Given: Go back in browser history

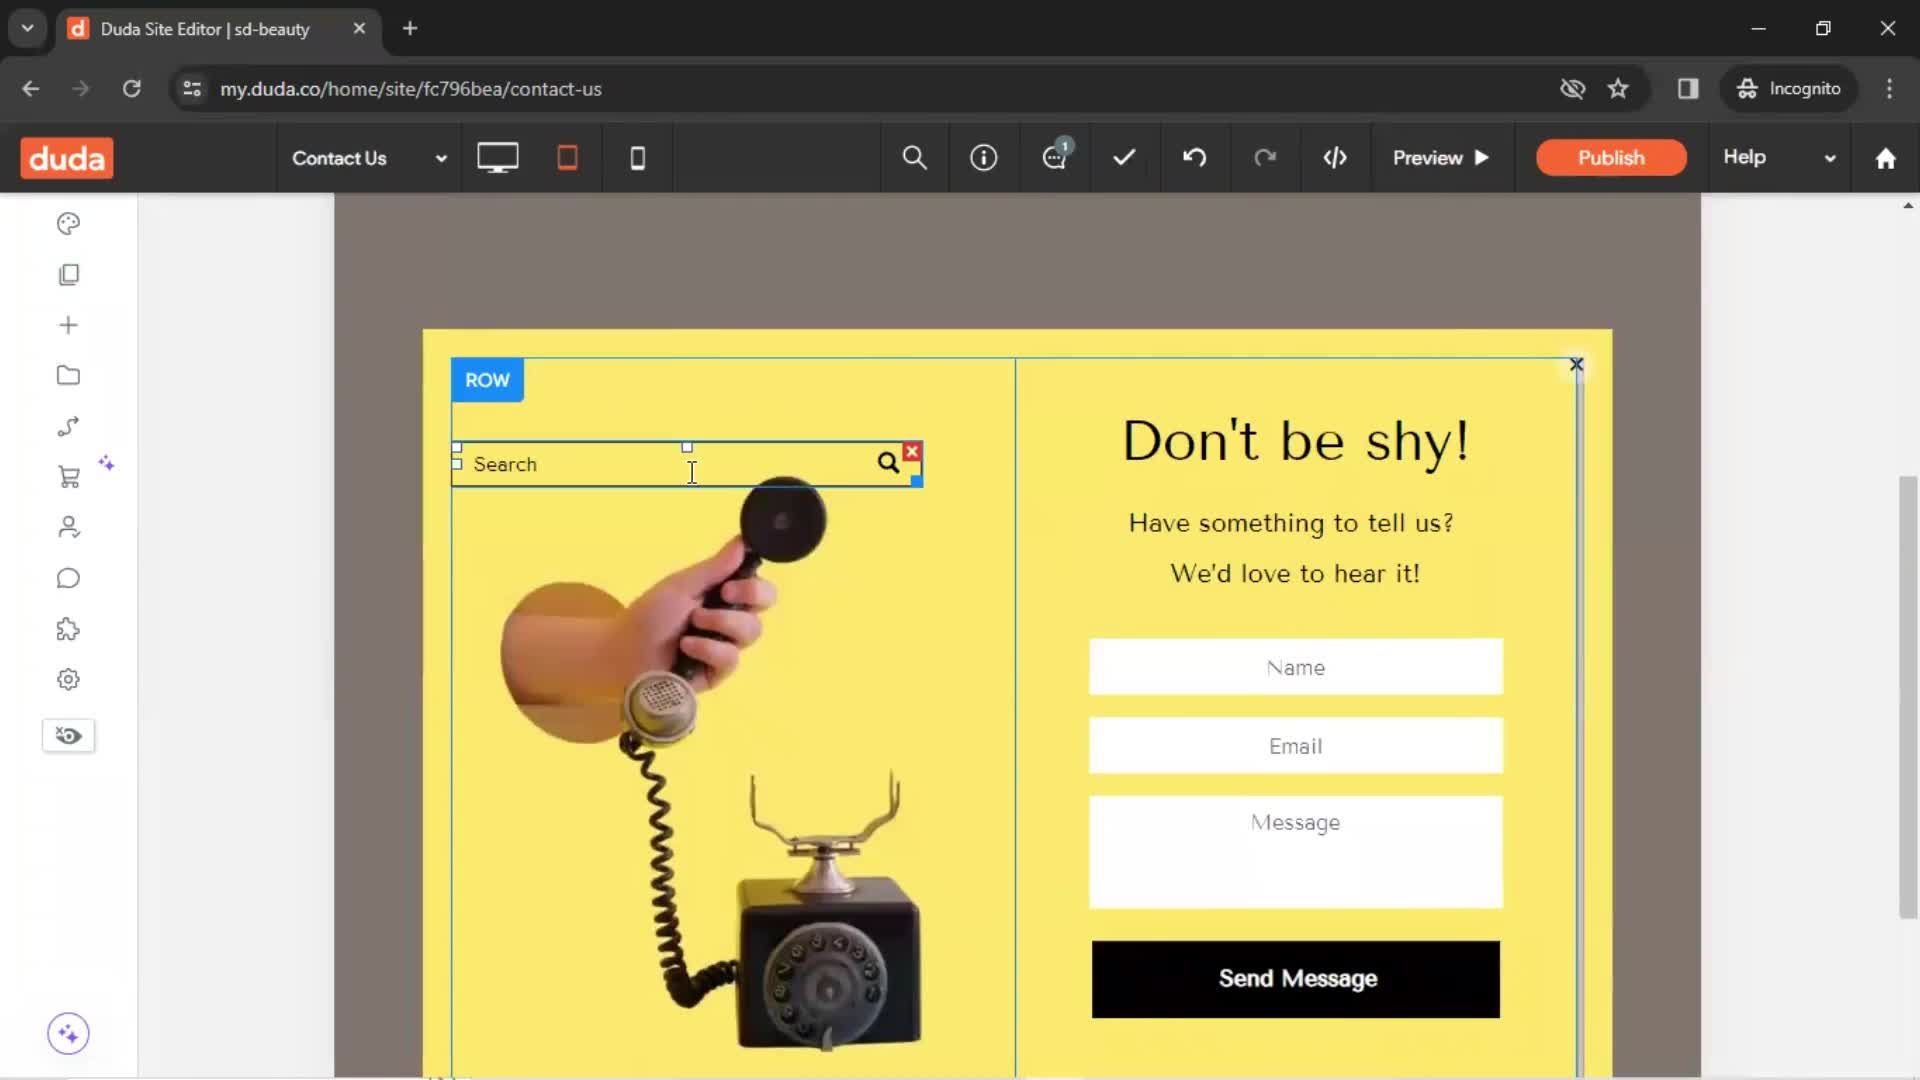Looking at the screenshot, I should [31, 89].
